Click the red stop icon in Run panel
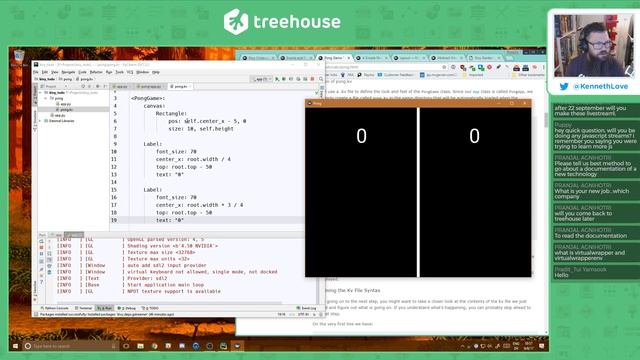Screen dimensions: 640x360 point(41,247)
